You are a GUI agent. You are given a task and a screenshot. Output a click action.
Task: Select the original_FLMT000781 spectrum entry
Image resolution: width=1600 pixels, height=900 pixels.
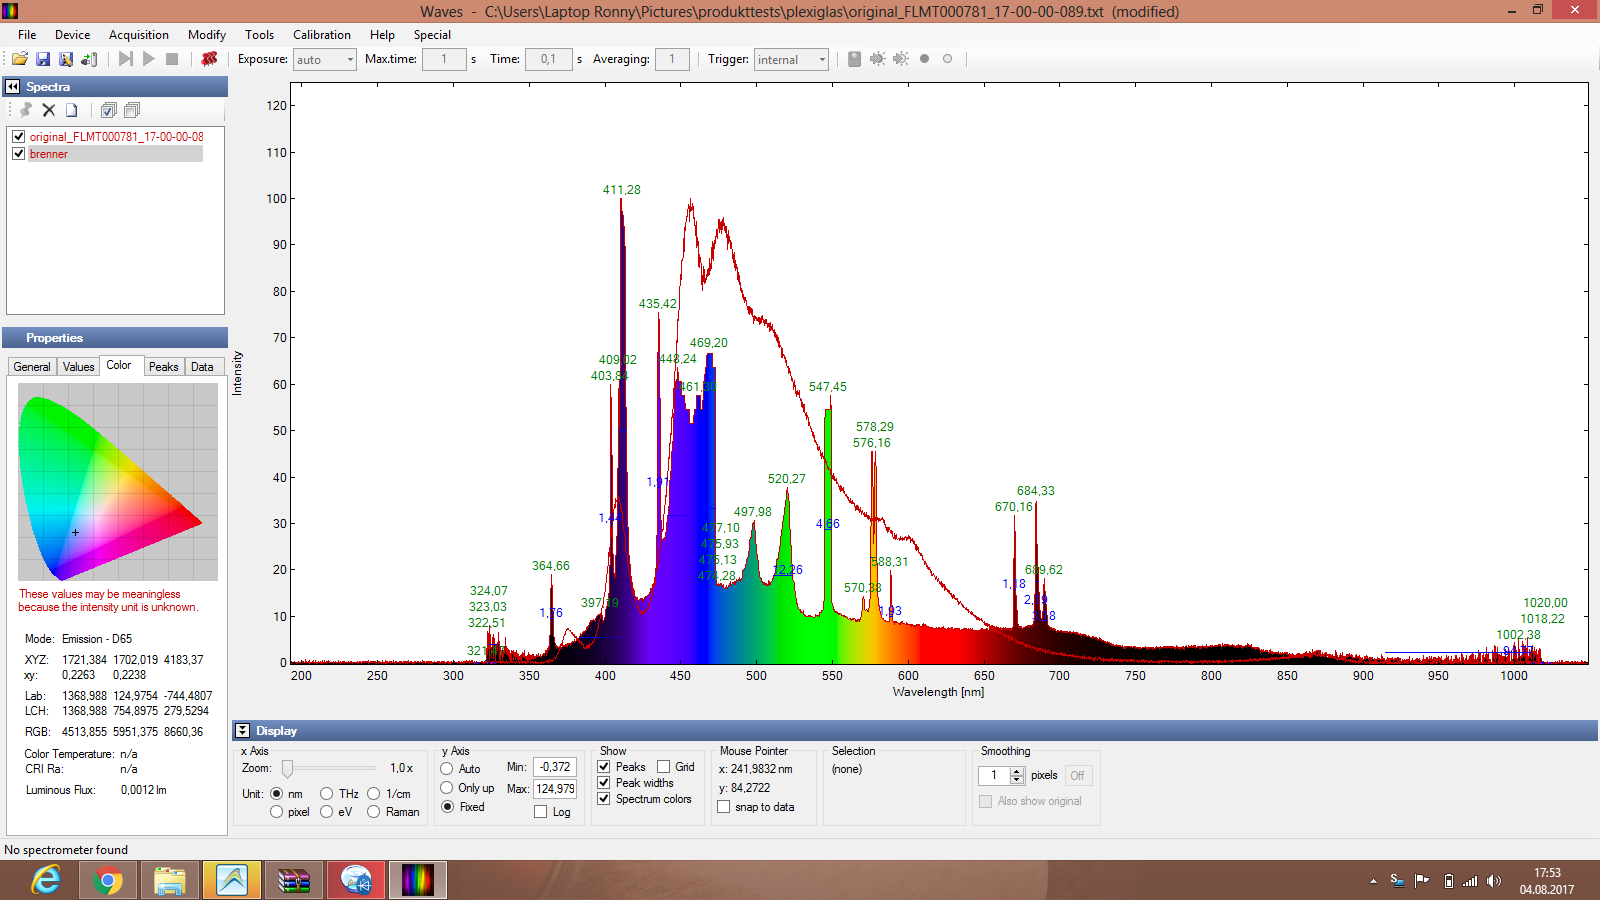tap(116, 137)
